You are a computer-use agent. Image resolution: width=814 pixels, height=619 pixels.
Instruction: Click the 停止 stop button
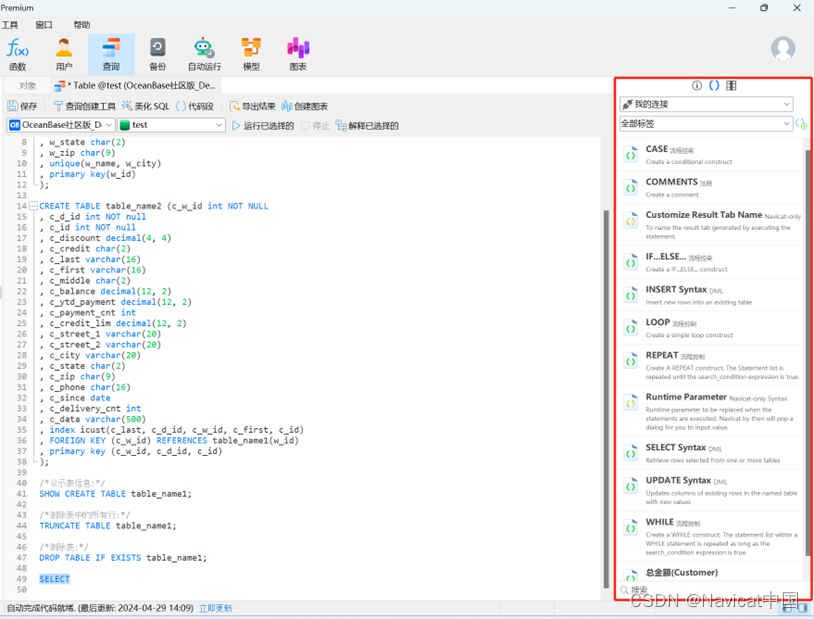315,126
